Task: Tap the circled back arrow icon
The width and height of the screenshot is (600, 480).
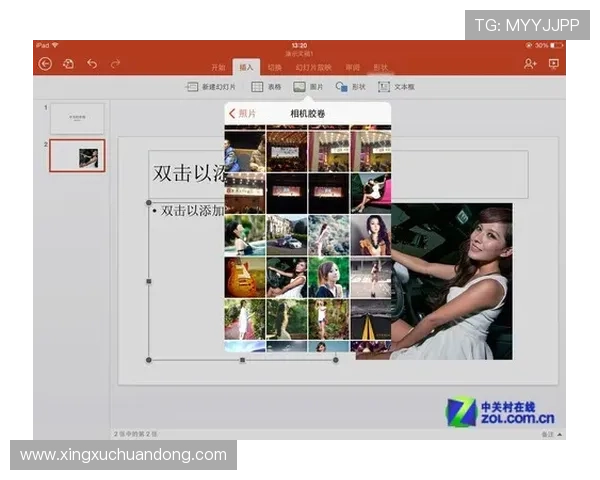Action: (x=45, y=64)
